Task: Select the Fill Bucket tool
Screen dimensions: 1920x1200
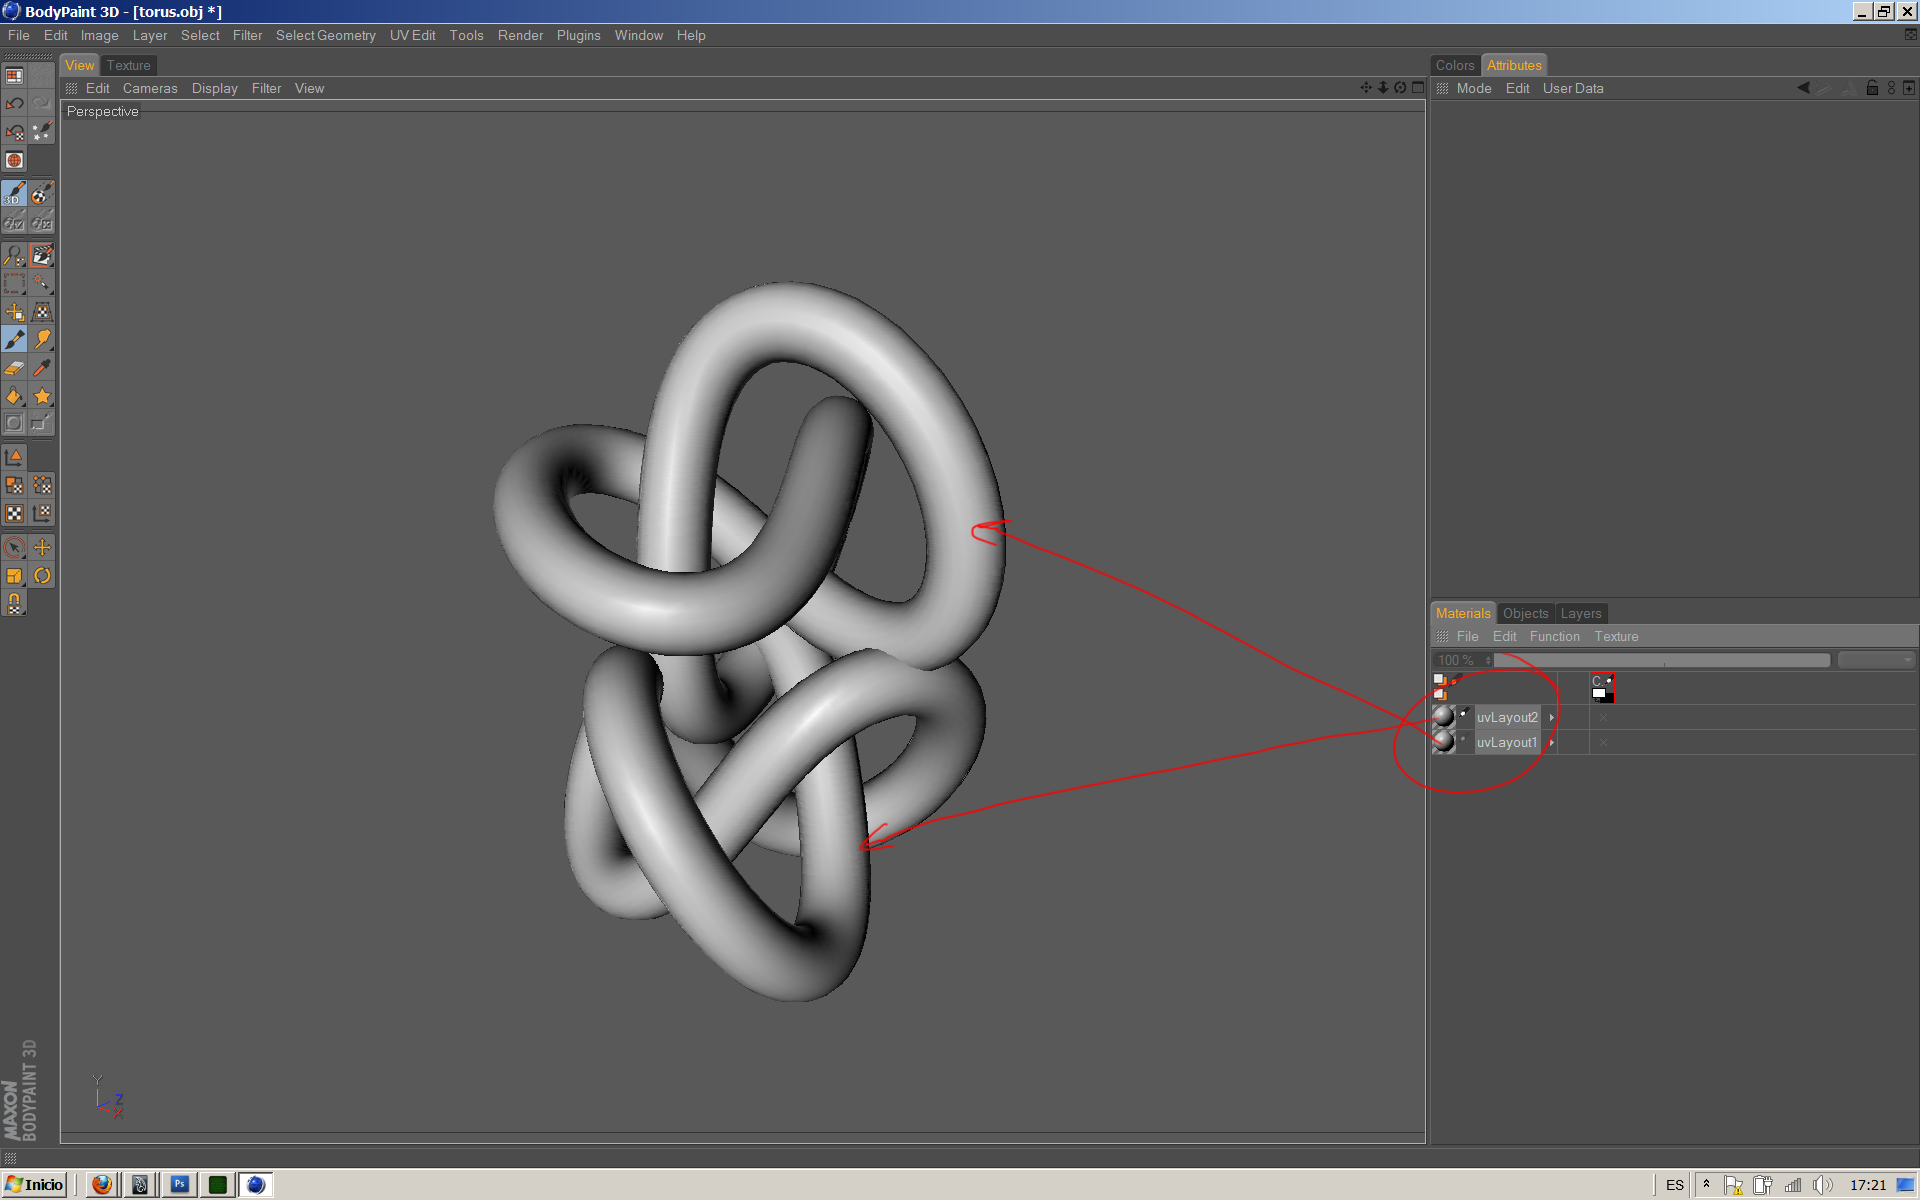Action: coord(14,396)
